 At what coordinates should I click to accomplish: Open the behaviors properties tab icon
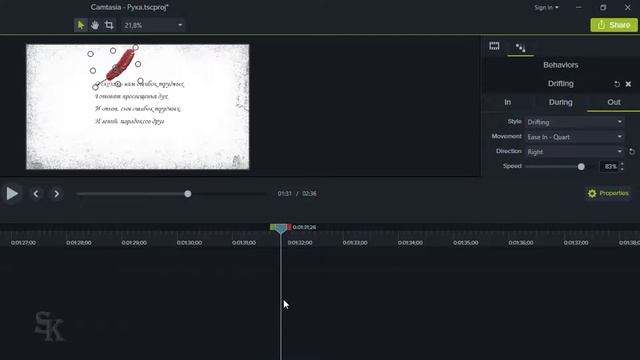click(520, 47)
